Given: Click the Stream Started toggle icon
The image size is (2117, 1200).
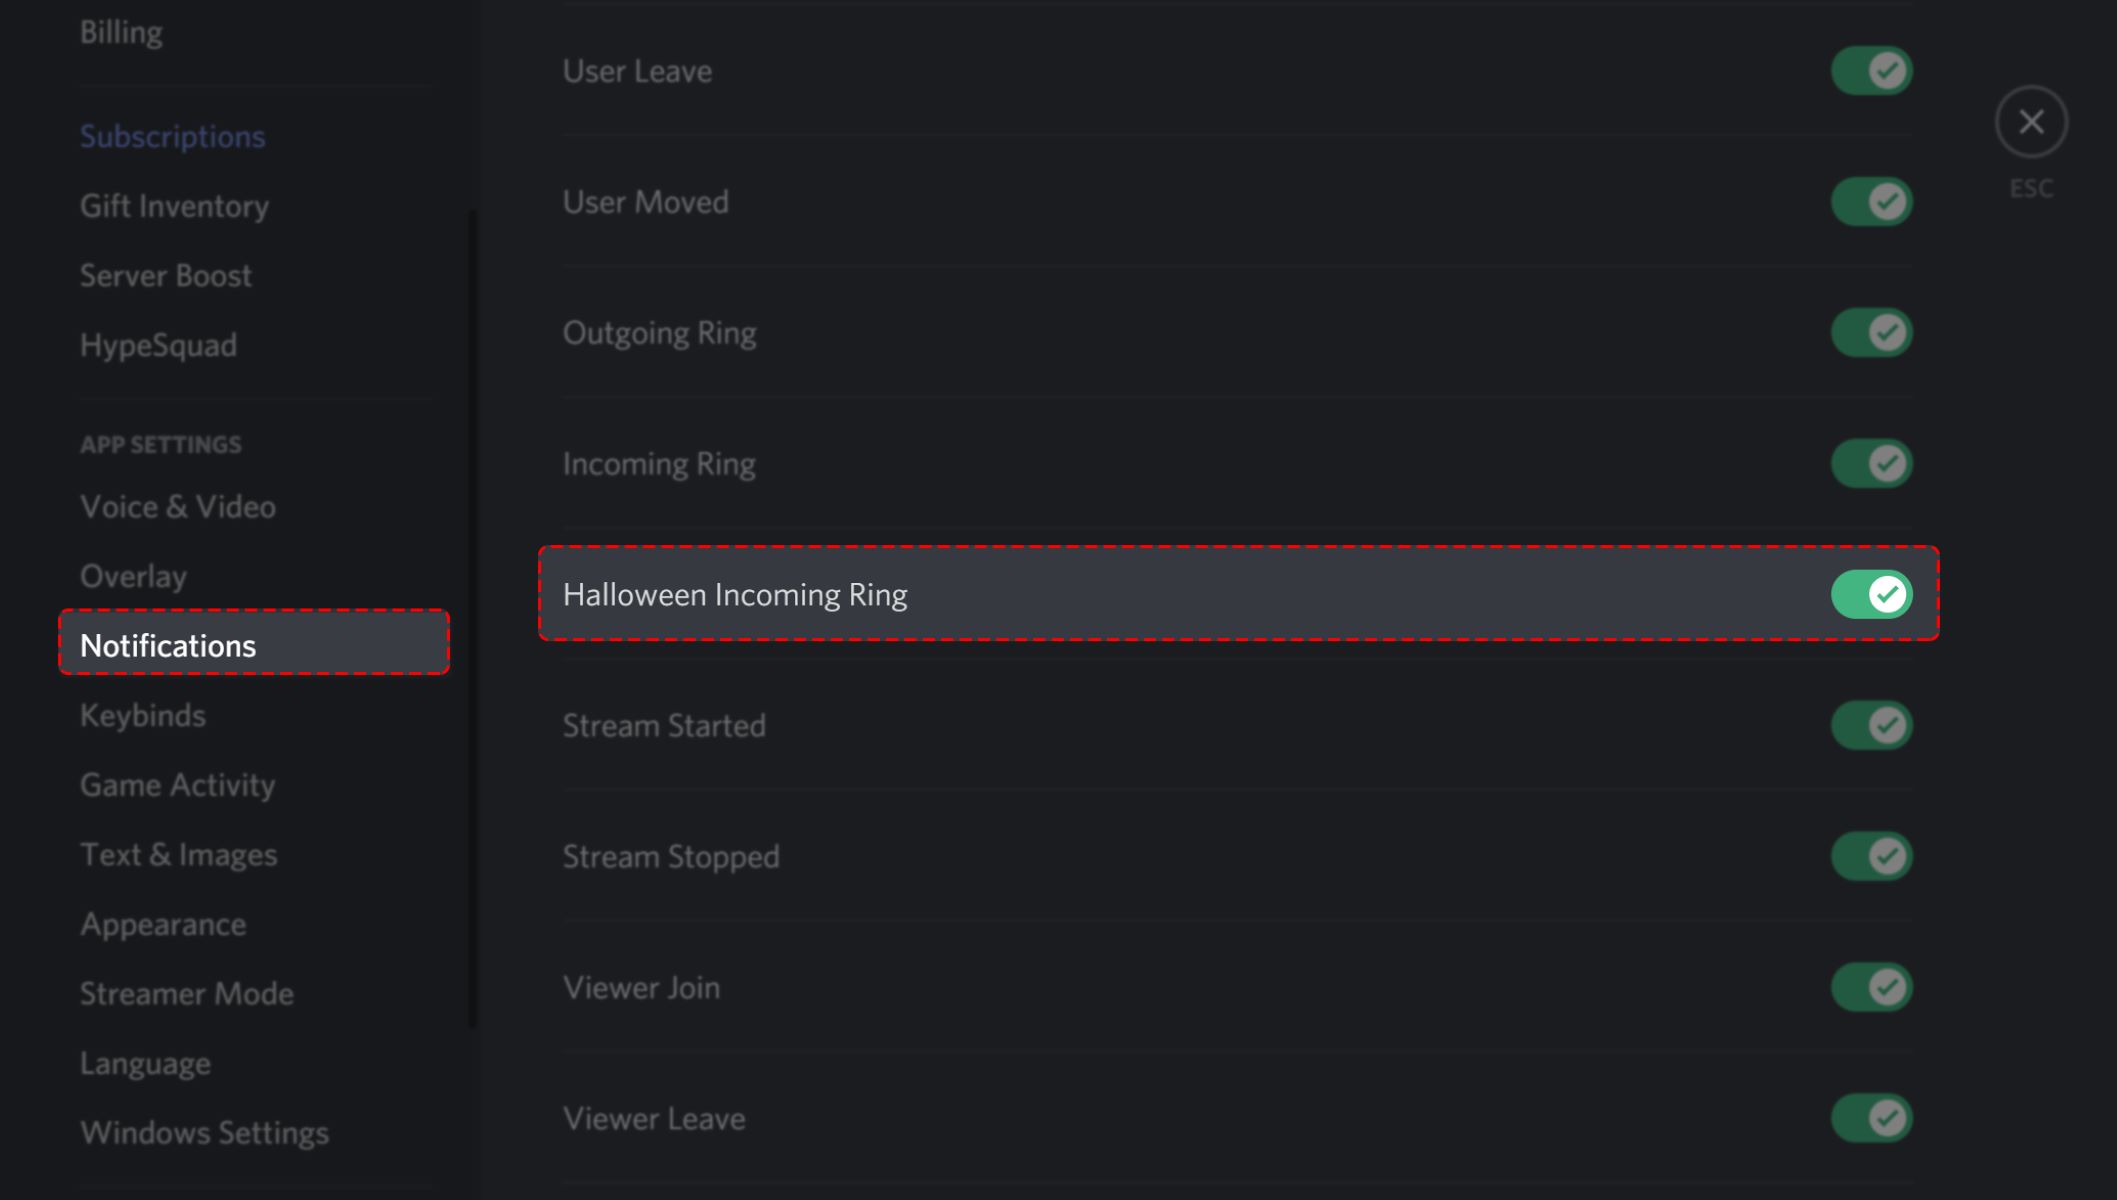Looking at the screenshot, I should (1874, 724).
